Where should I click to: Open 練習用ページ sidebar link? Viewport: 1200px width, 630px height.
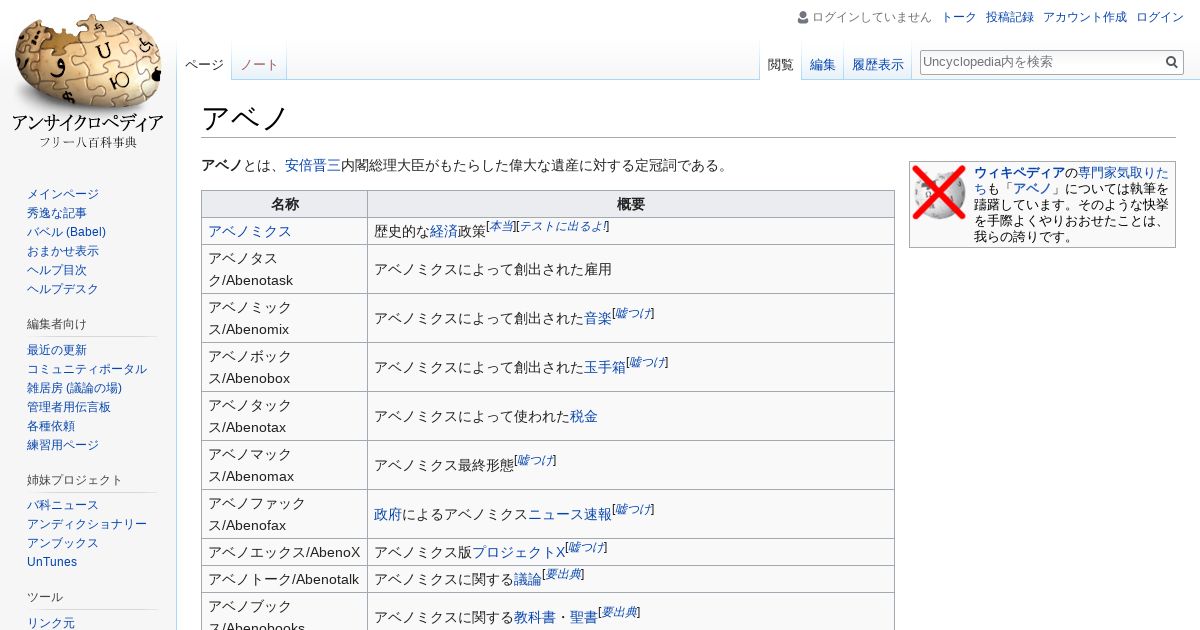(63, 445)
